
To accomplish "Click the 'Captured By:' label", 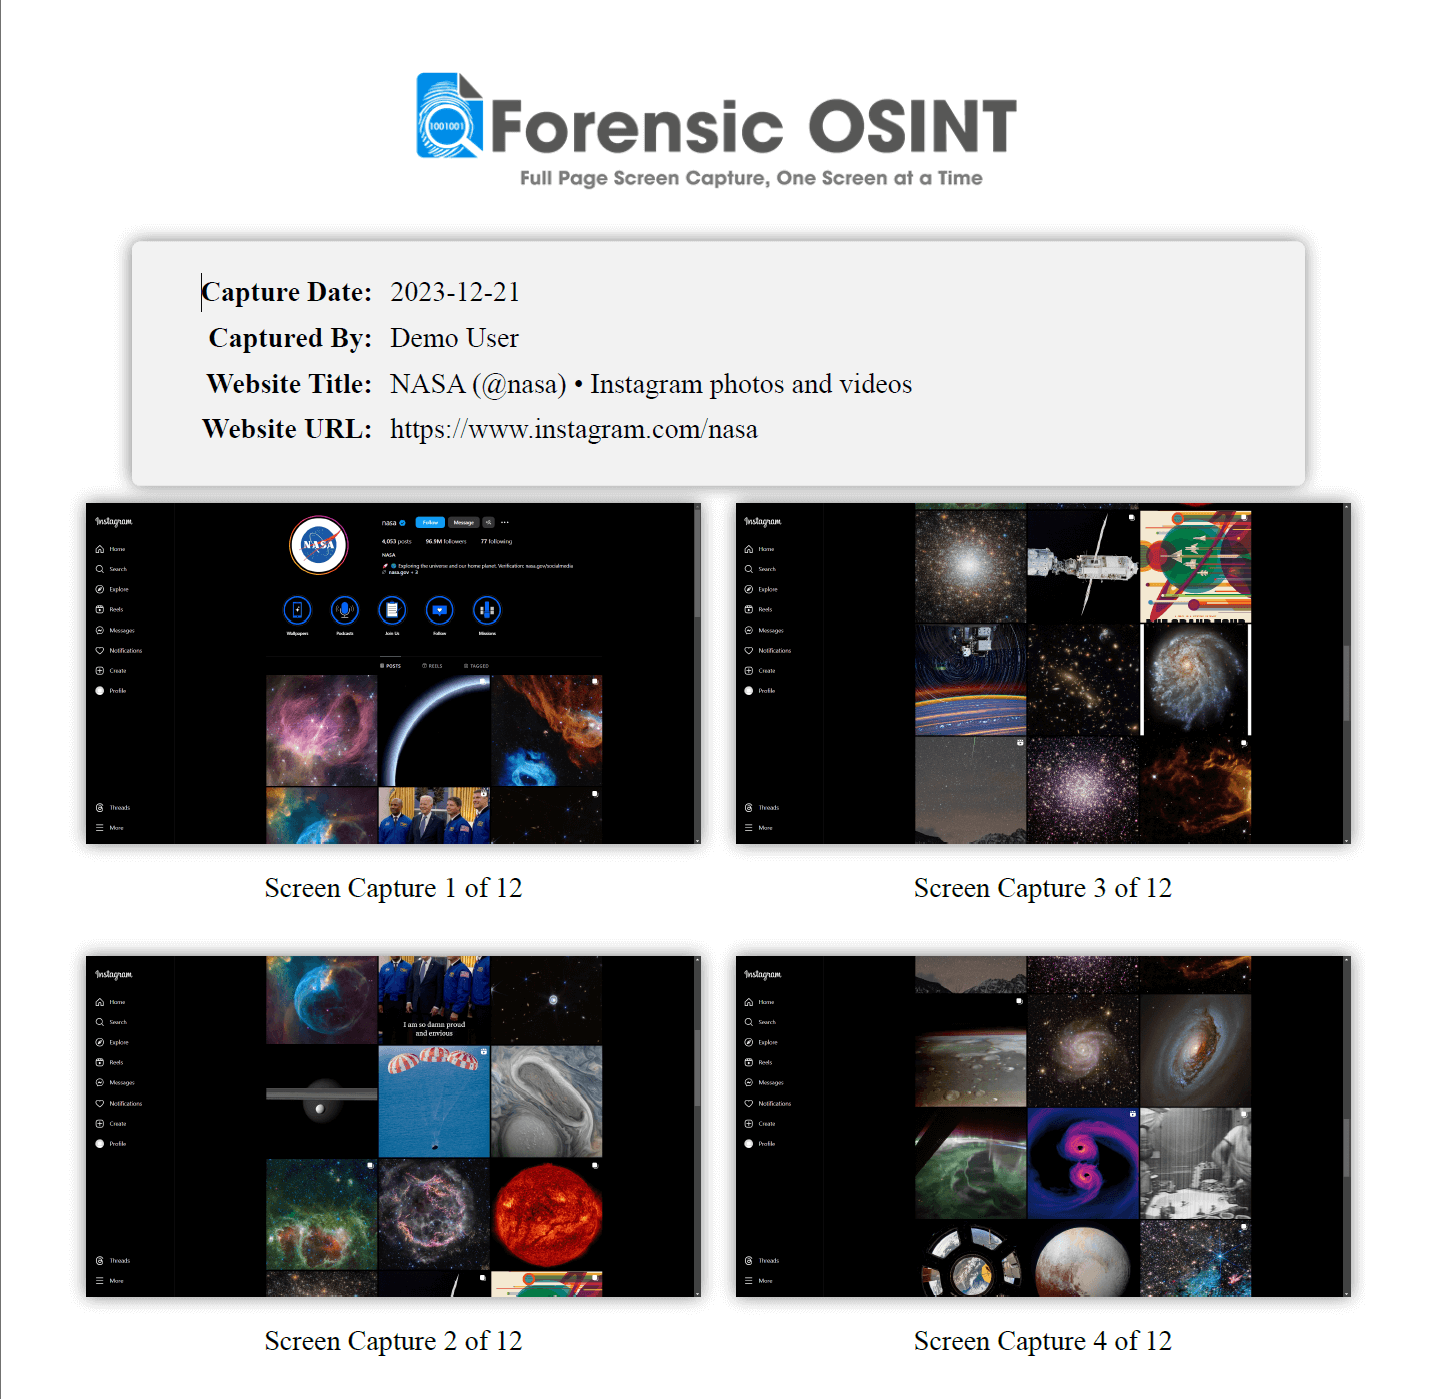I will tap(290, 338).
